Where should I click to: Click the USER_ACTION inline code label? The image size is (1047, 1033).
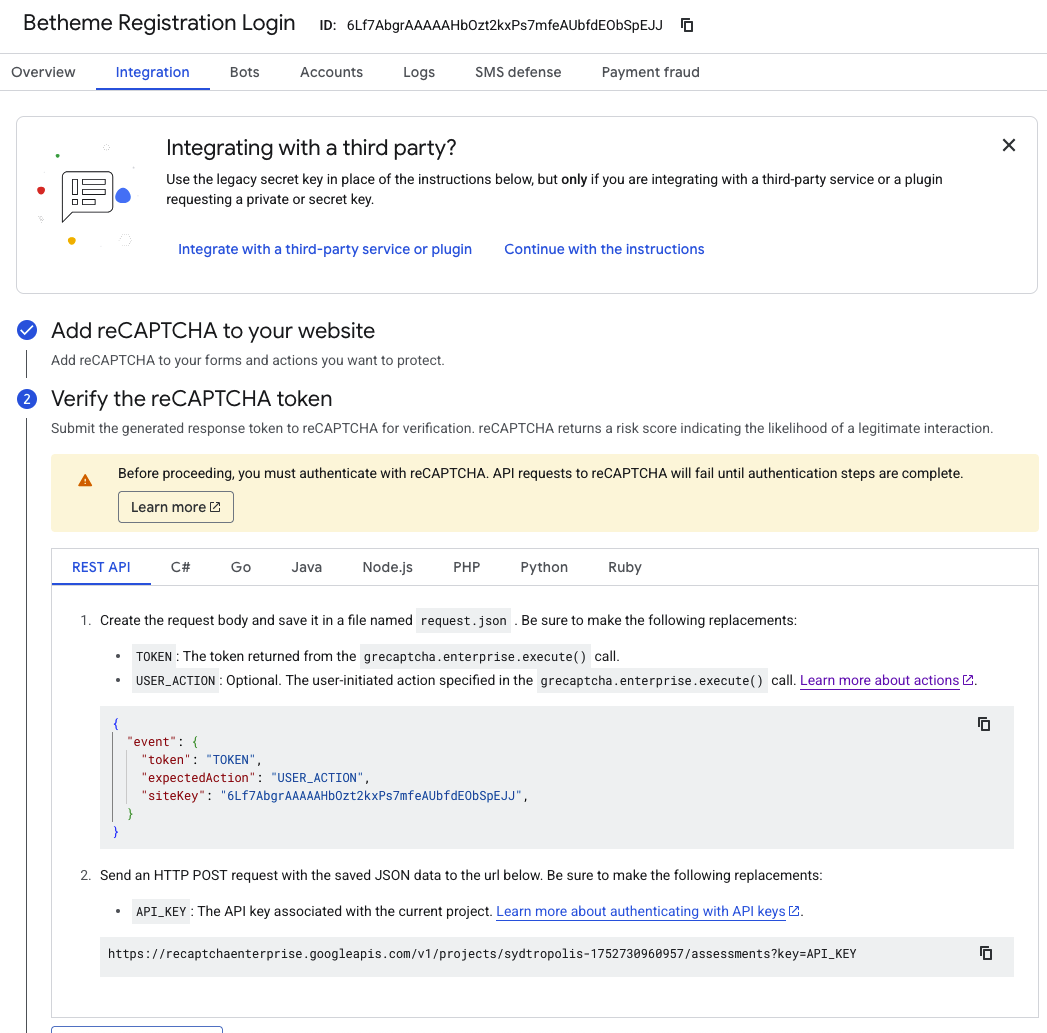175,680
